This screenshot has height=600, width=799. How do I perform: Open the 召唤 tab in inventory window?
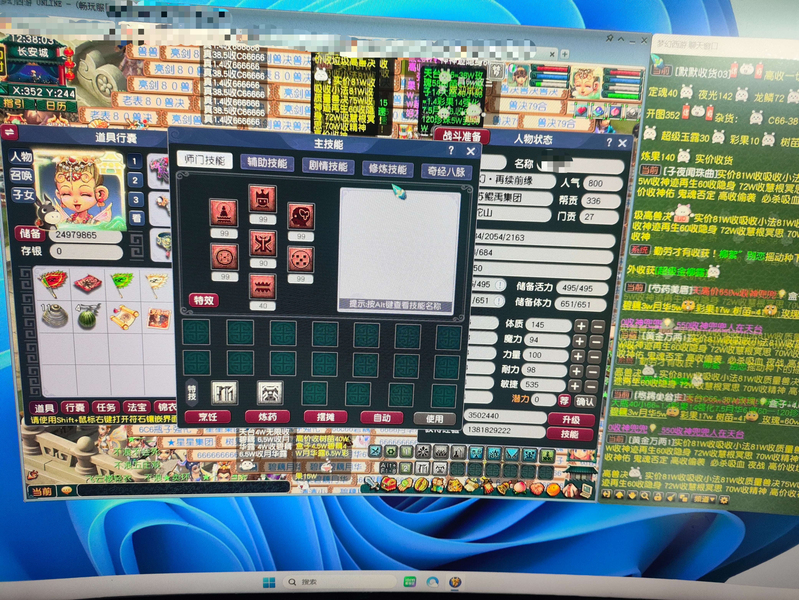[21, 176]
